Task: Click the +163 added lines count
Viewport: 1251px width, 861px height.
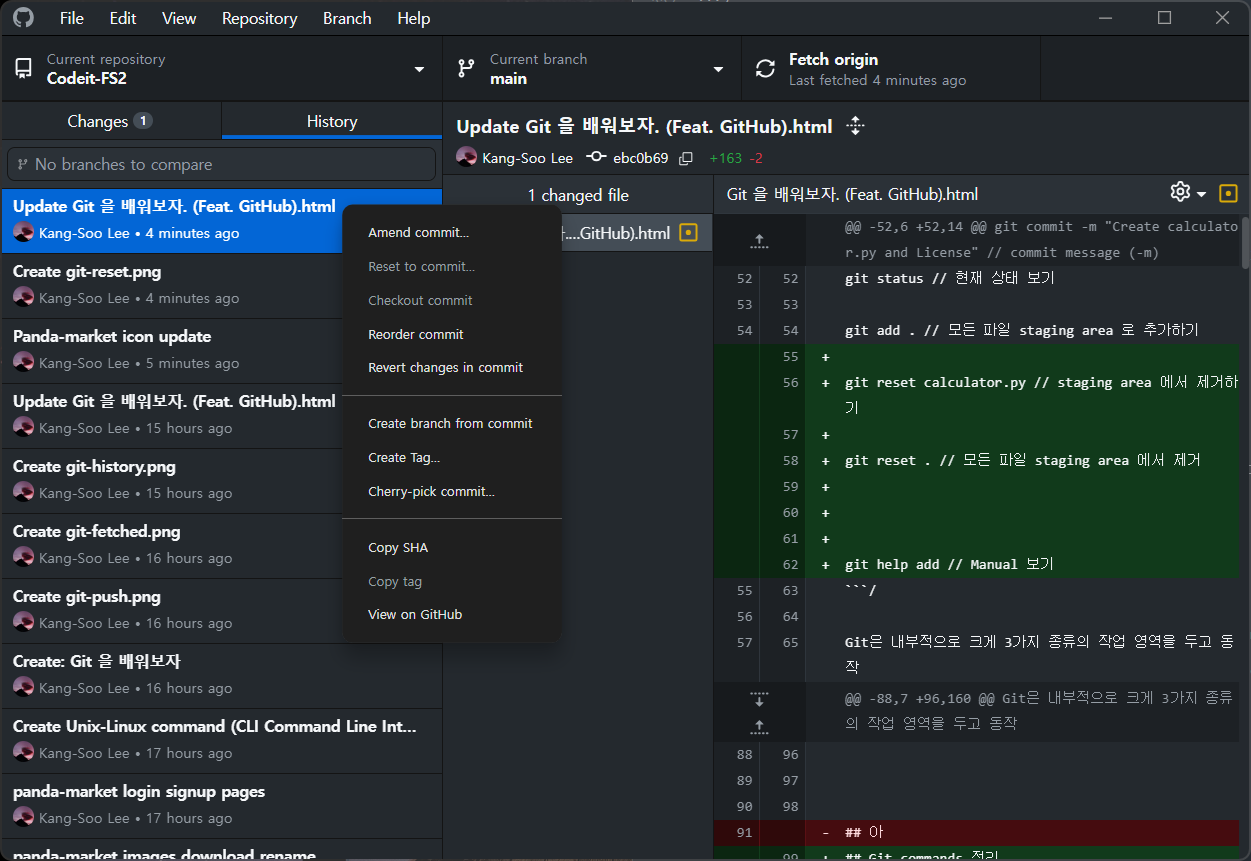Action: [725, 158]
